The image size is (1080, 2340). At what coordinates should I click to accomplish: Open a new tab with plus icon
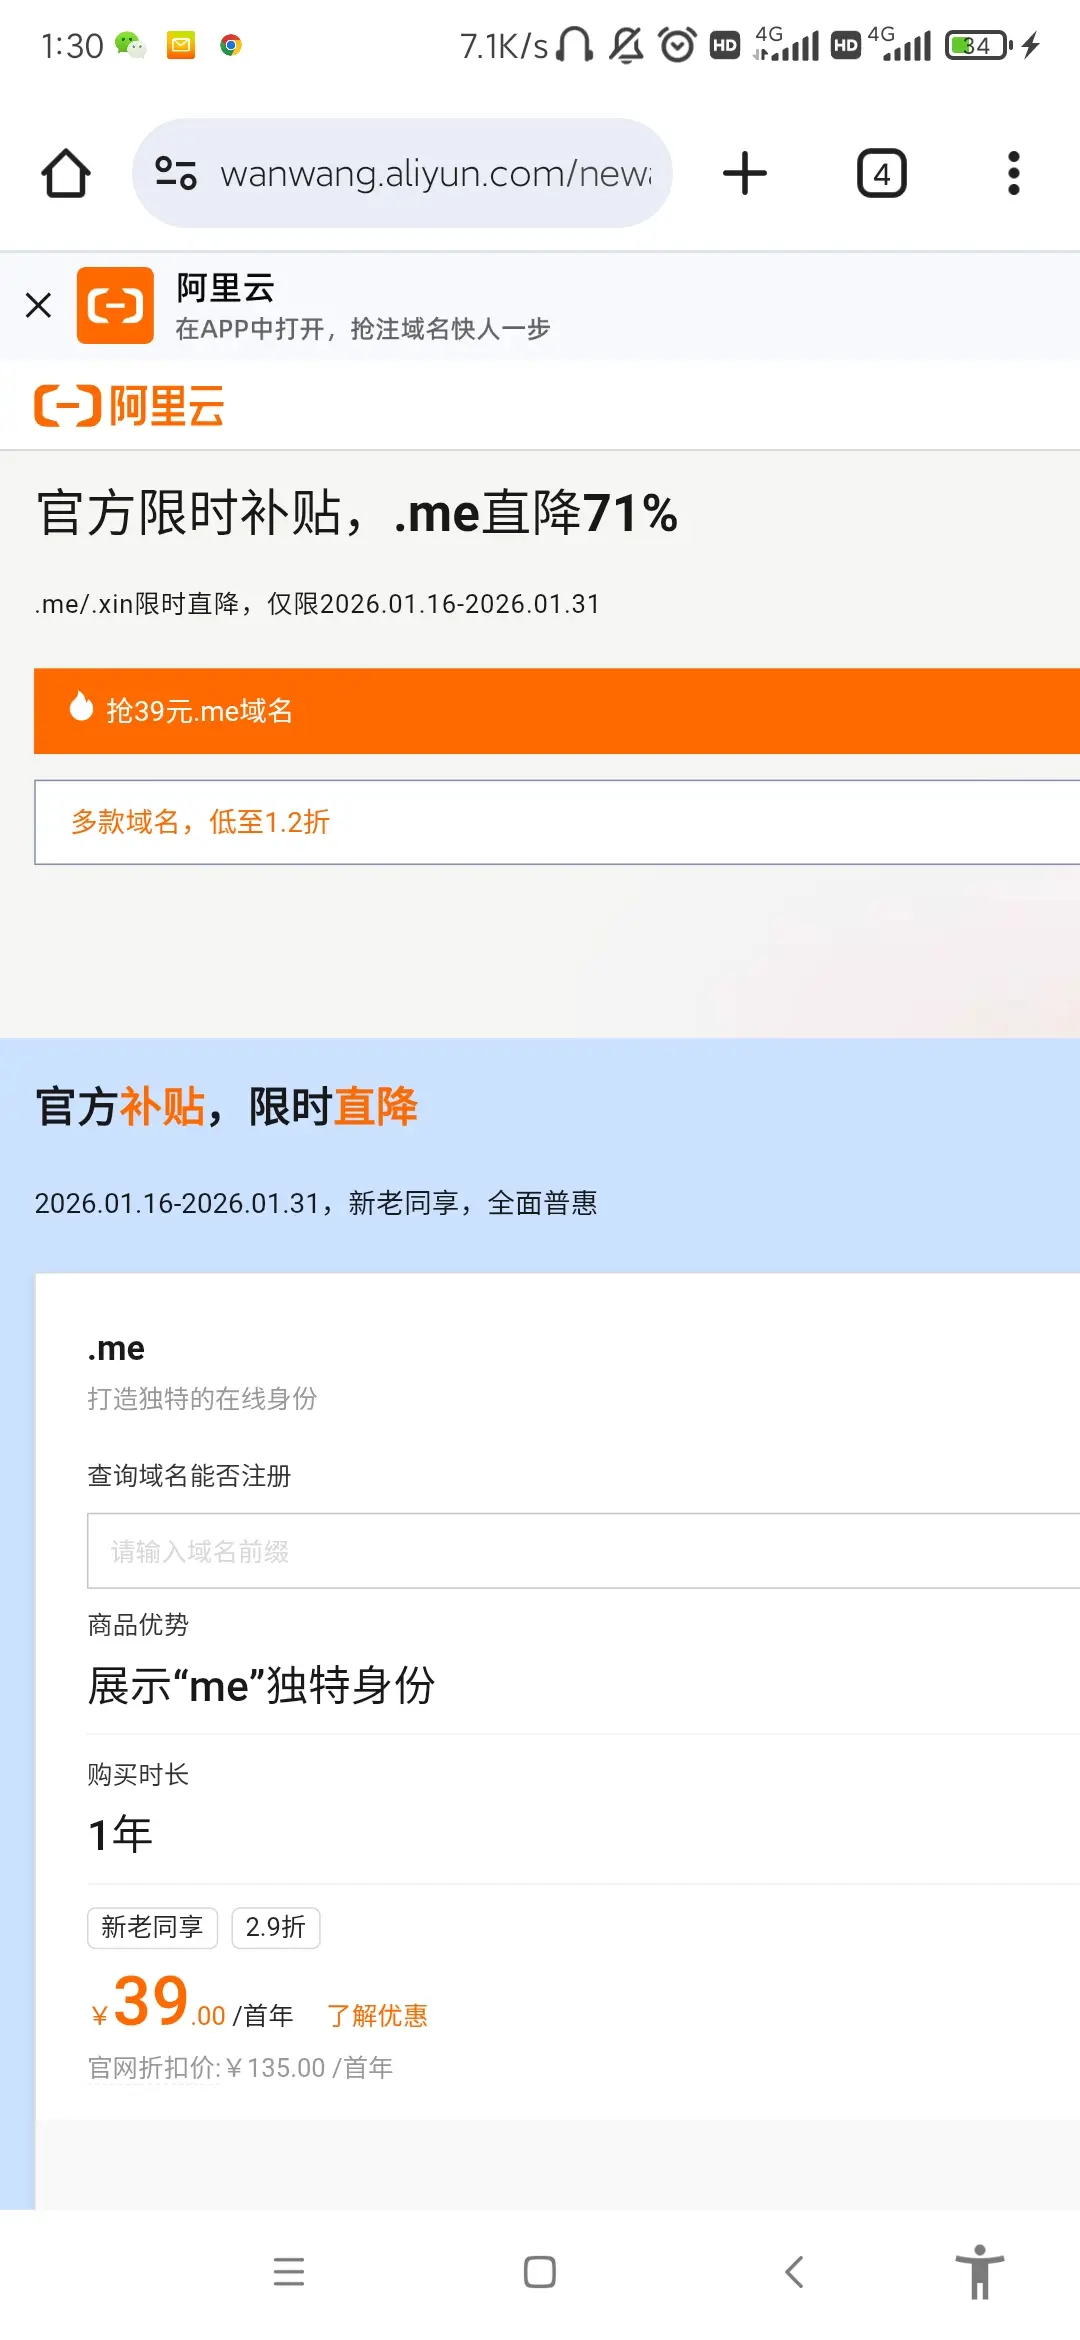pos(745,173)
